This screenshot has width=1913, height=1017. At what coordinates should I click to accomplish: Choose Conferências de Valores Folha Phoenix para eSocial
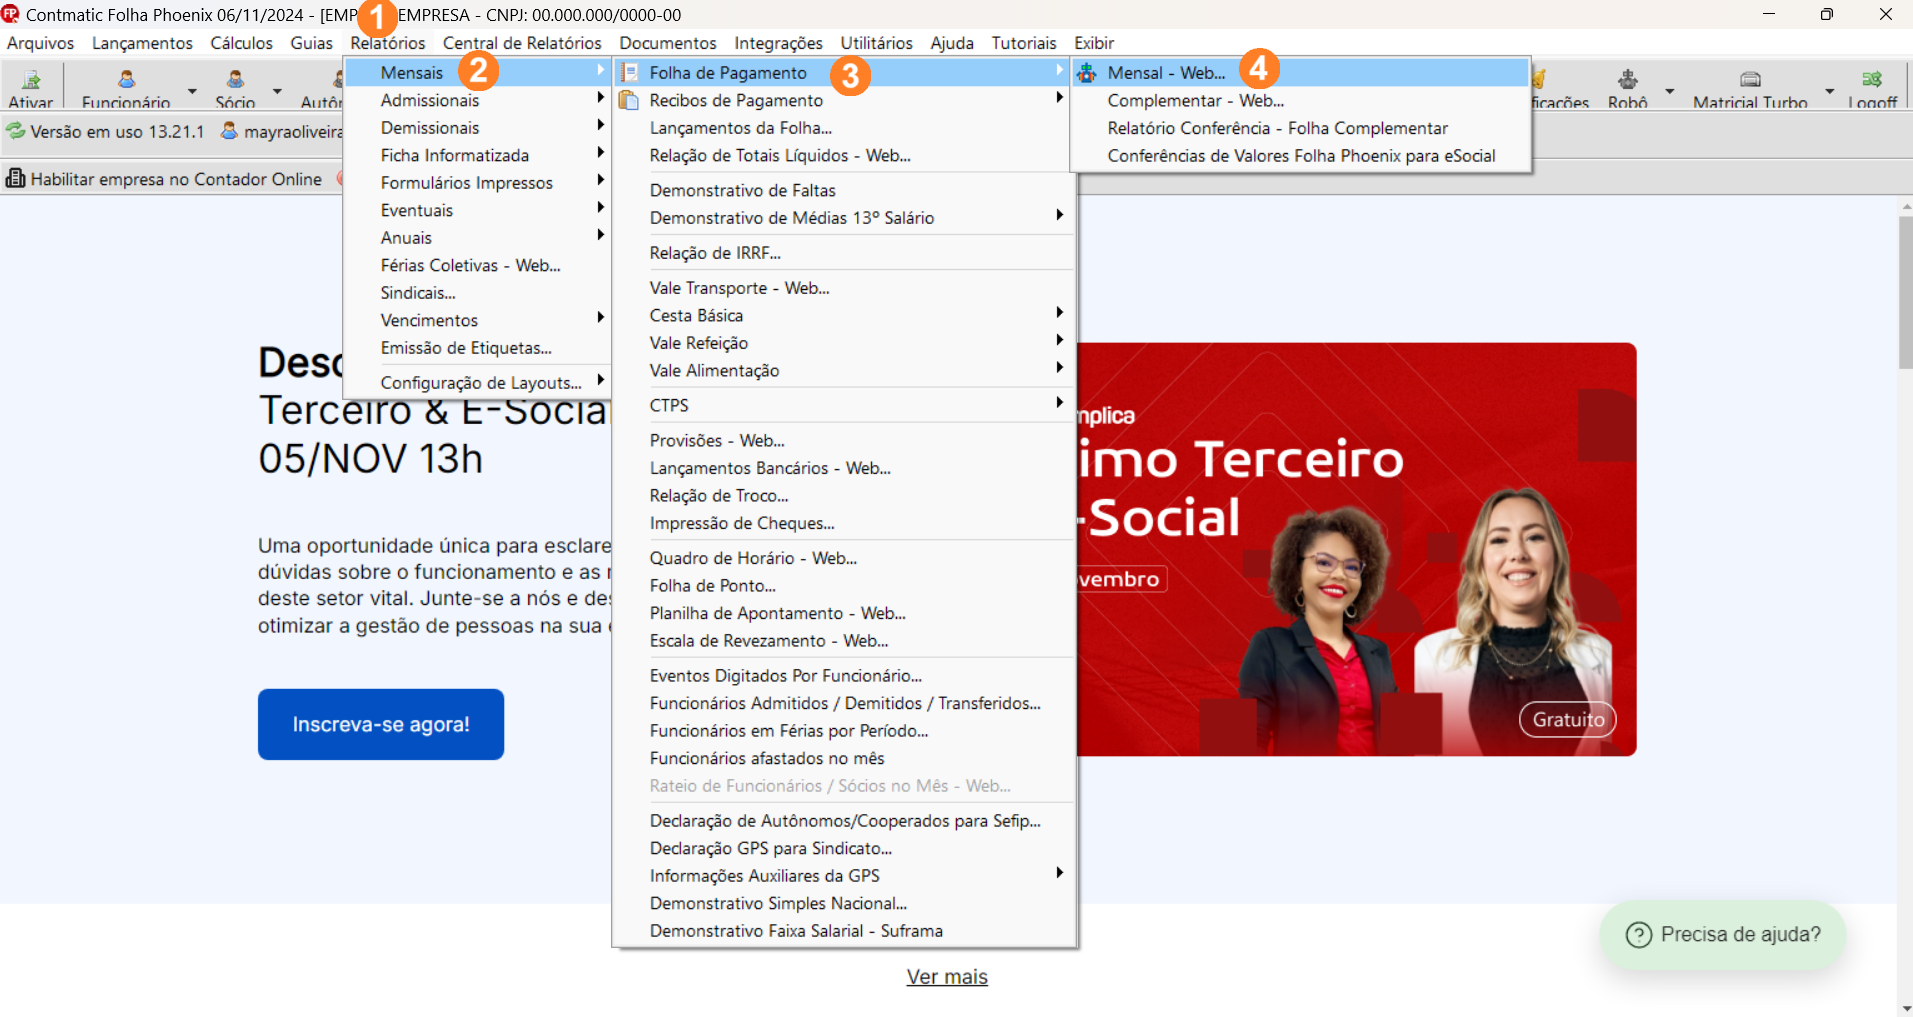pyautogui.click(x=1300, y=155)
